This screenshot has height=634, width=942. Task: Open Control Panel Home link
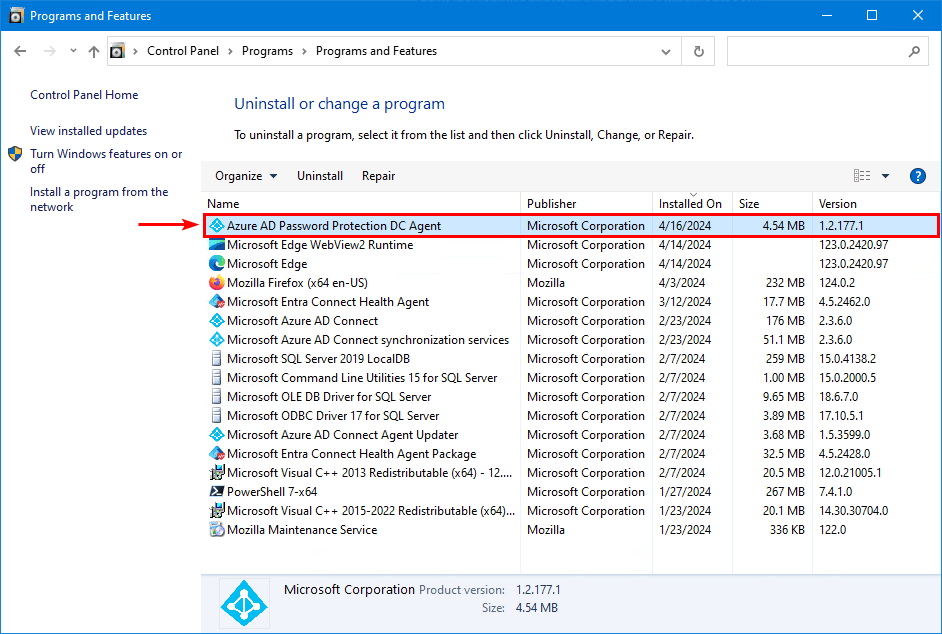pos(84,95)
